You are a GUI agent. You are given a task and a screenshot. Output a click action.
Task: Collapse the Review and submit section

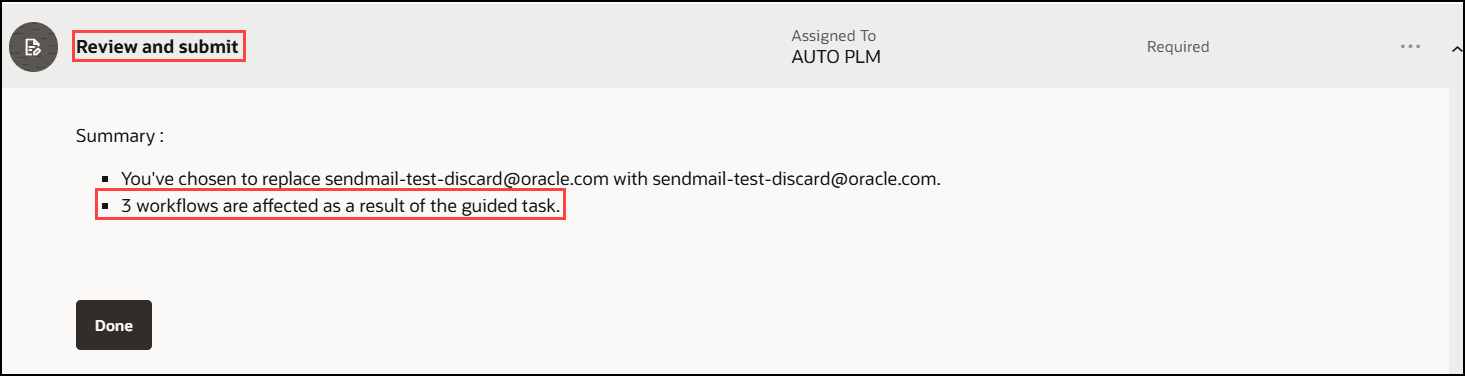[1454, 47]
